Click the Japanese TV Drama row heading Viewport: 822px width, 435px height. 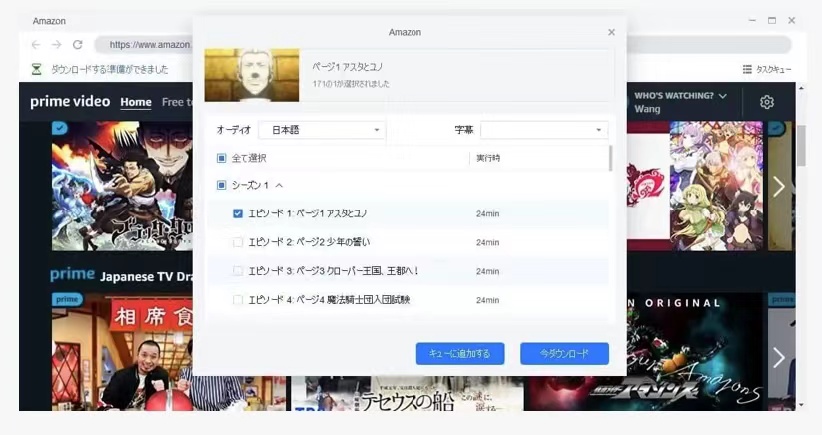(147, 277)
